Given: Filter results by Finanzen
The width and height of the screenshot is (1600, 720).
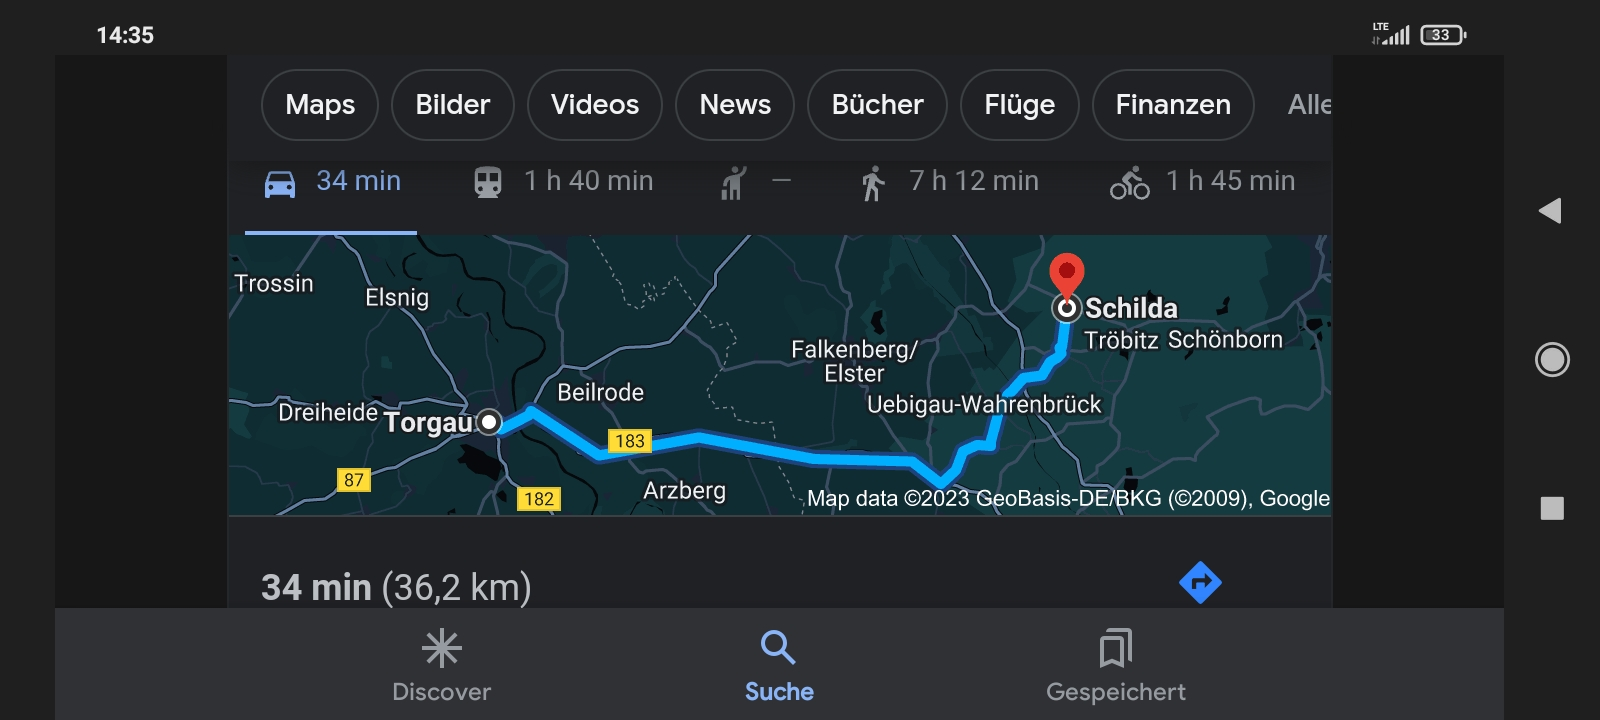Looking at the screenshot, I should coord(1173,105).
